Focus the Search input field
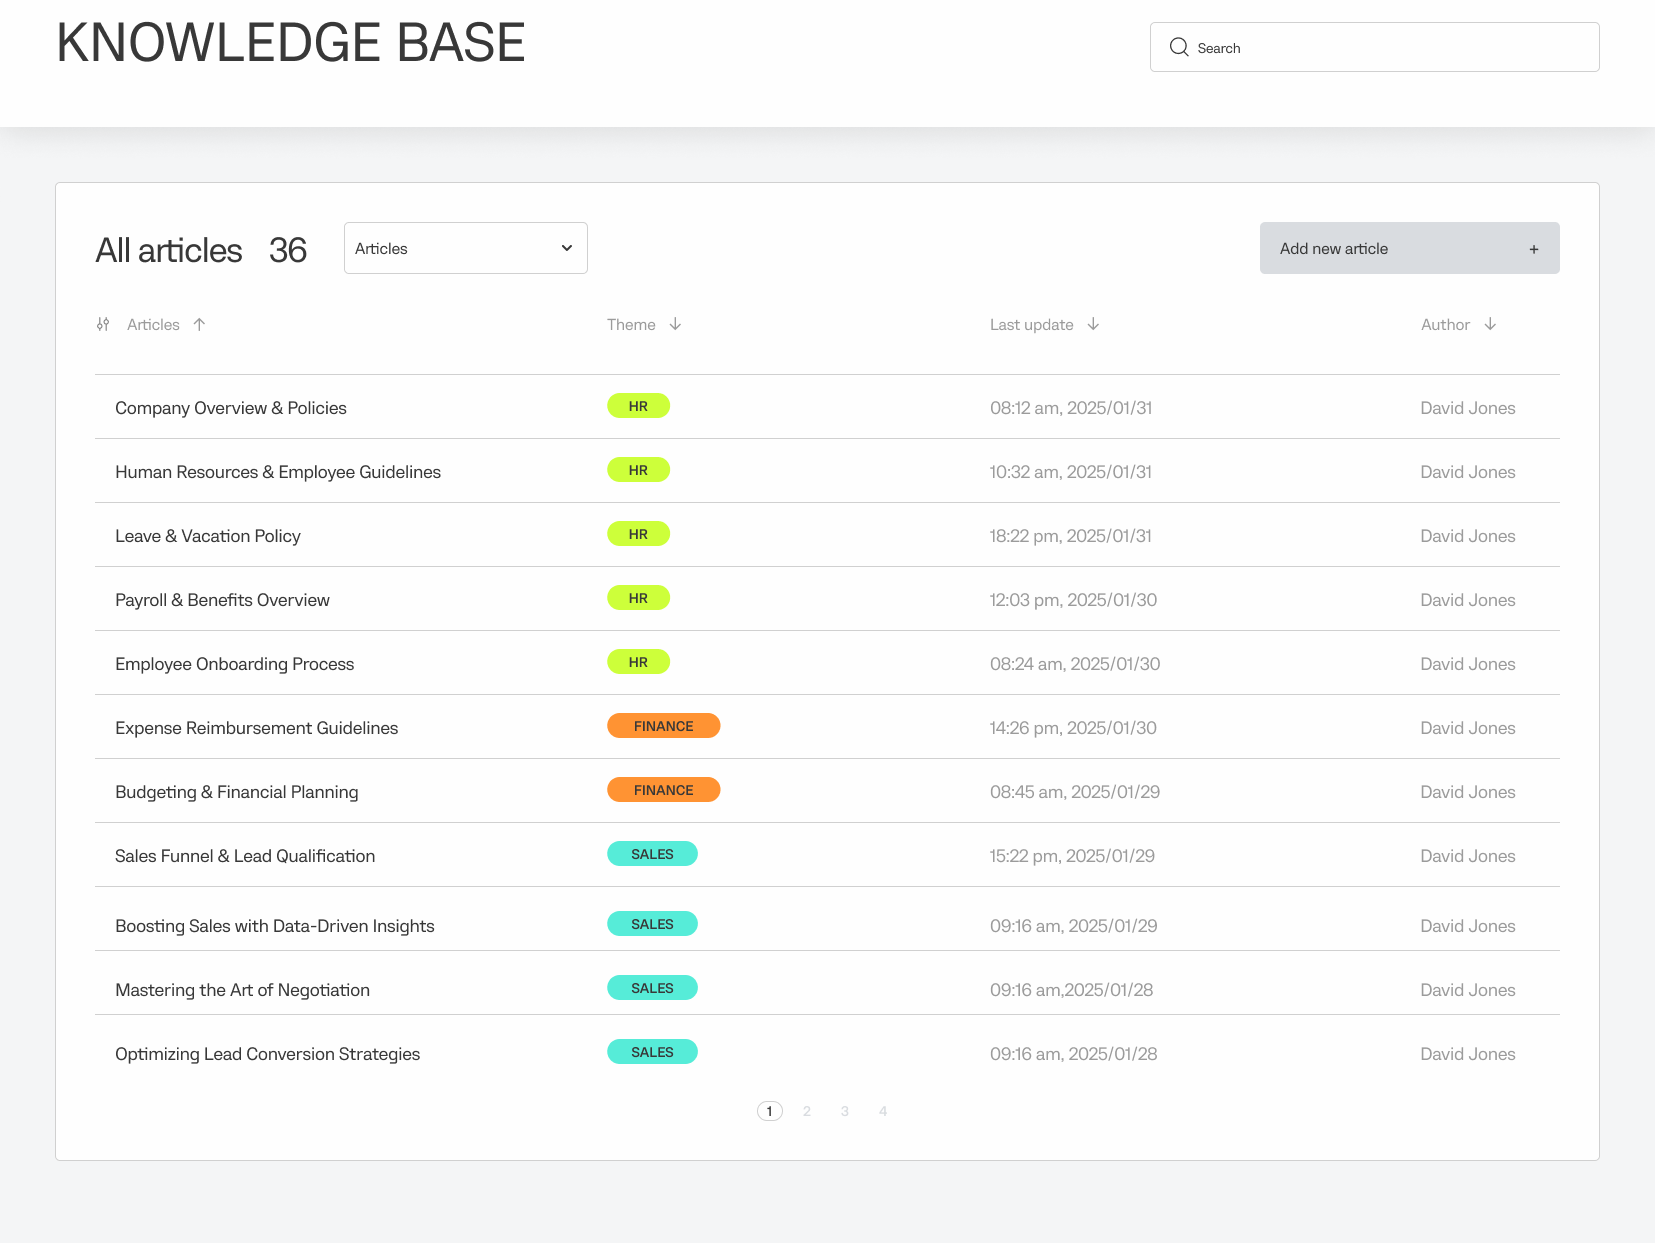 [x=1390, y=48]
